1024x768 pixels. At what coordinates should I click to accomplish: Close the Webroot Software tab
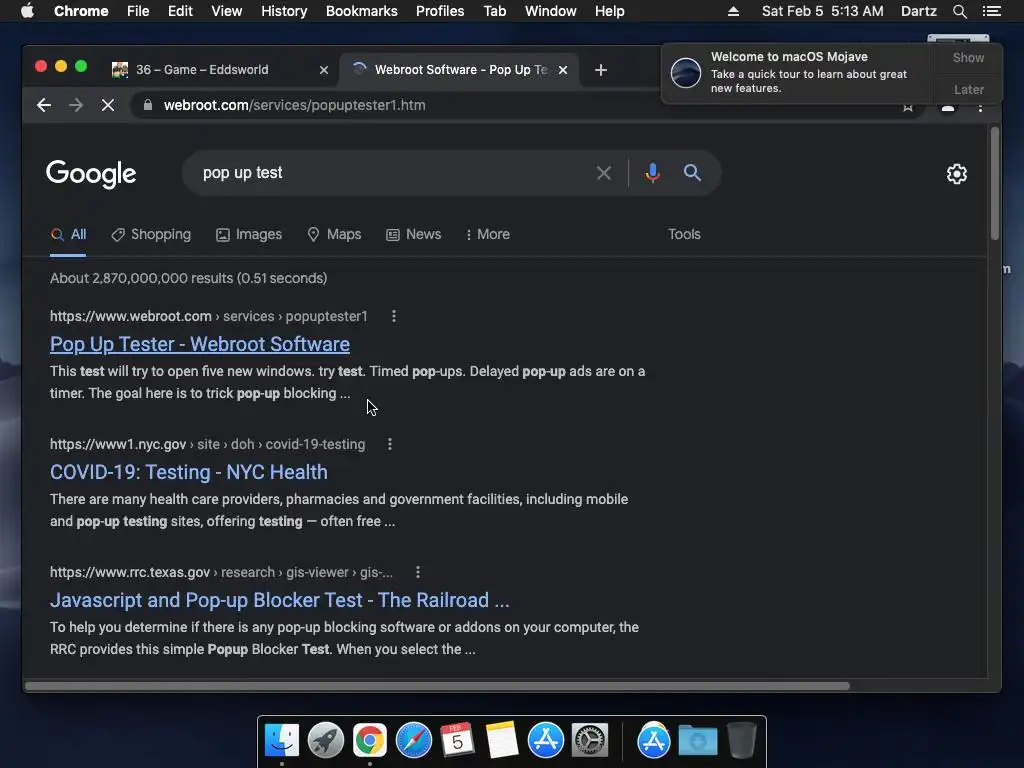click(563, 70)
